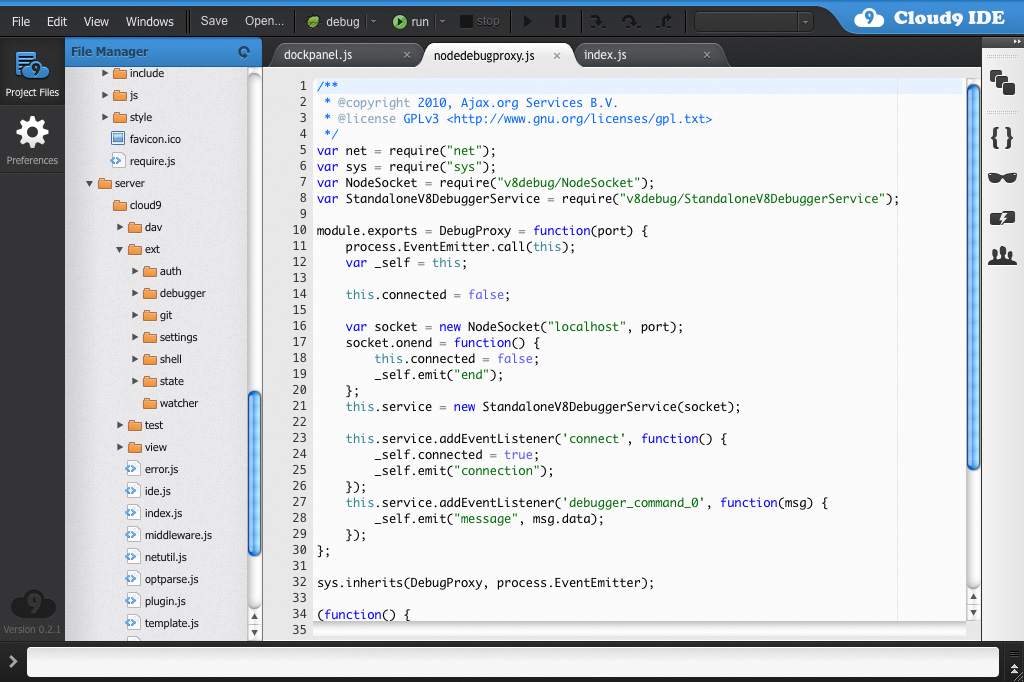
Task: Open the run button dropdown arrow
Action: (442, 21)
